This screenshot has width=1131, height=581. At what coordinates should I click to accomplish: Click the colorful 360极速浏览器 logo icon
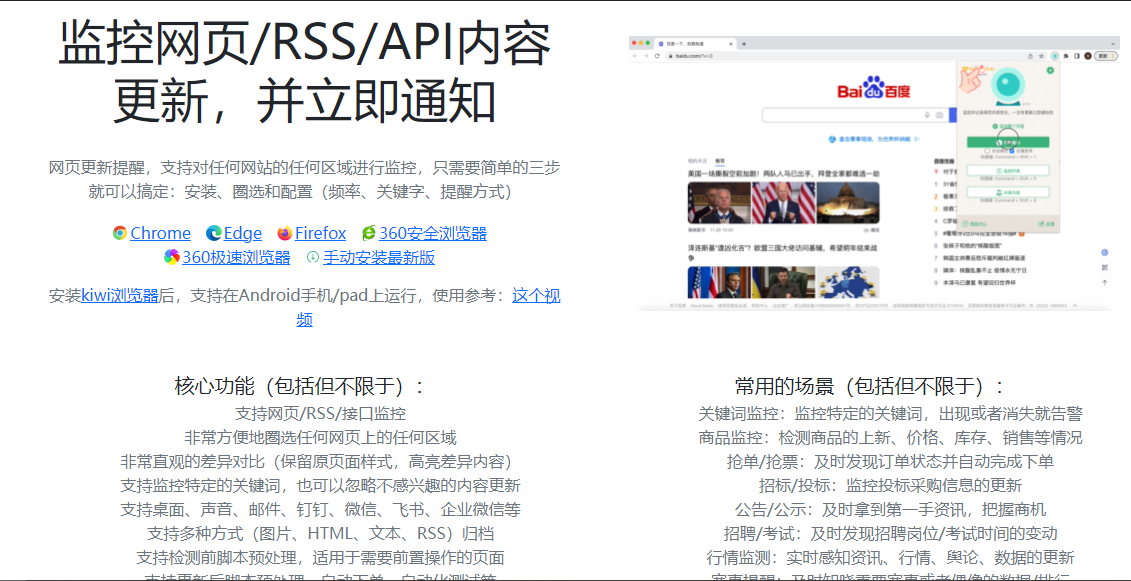tap(172, 257)
